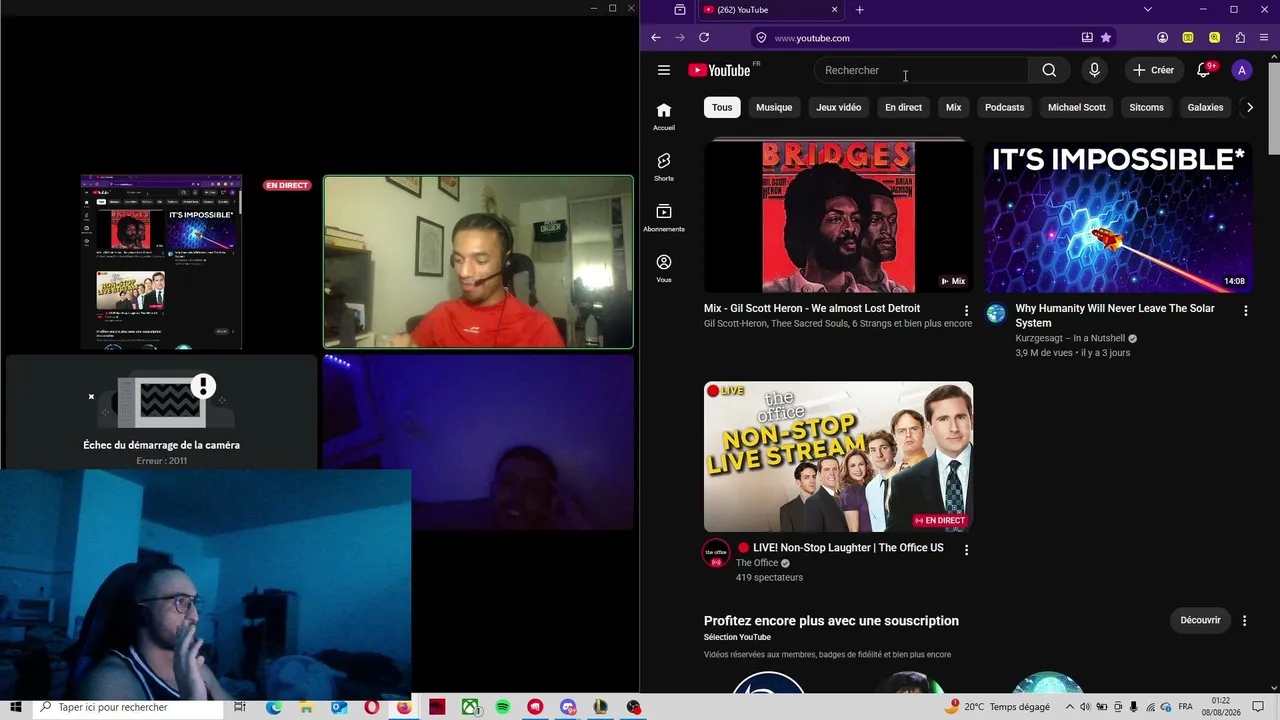Open the Bridges mix thumbnail
This screenshot has height=720, width=1280.
point(838,217)
